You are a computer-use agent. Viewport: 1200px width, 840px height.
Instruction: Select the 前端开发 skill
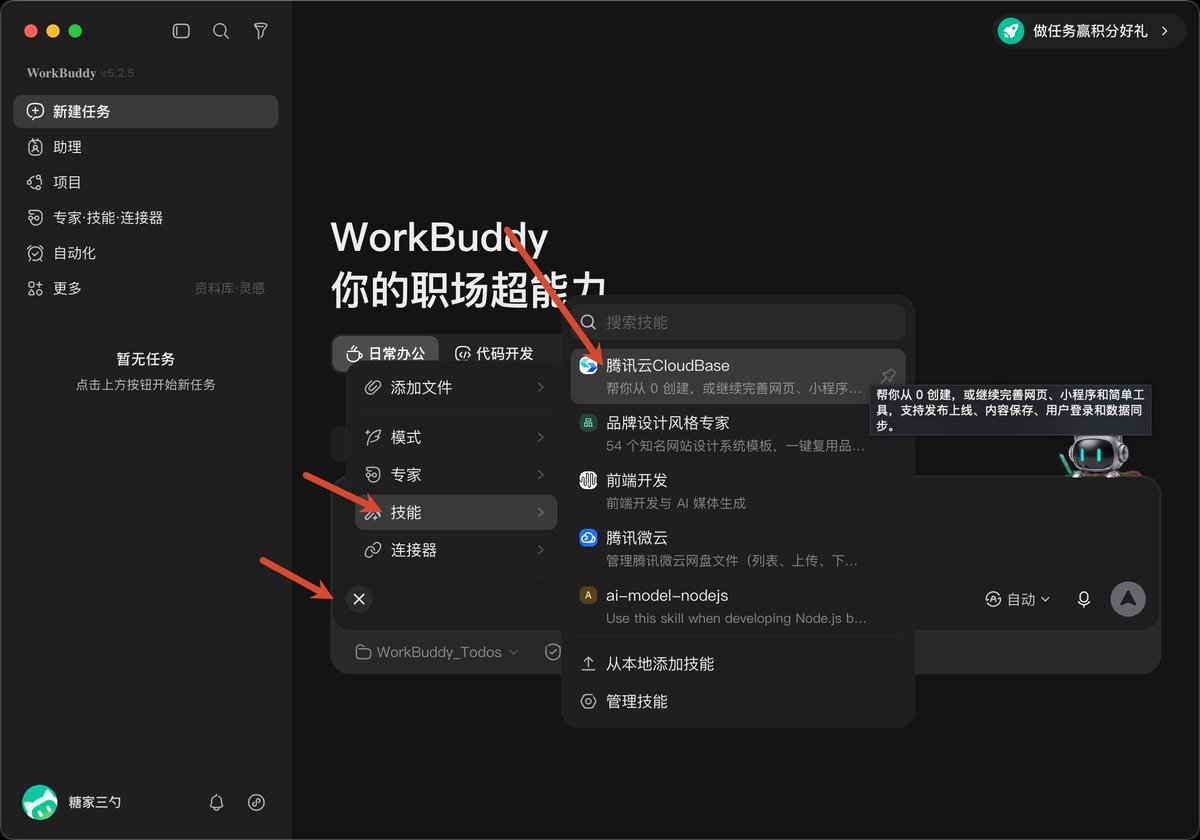click(738, 491)
